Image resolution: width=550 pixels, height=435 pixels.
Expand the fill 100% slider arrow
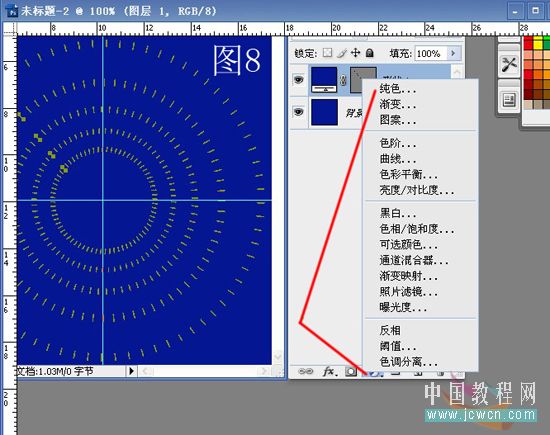(x=454, y=53)
